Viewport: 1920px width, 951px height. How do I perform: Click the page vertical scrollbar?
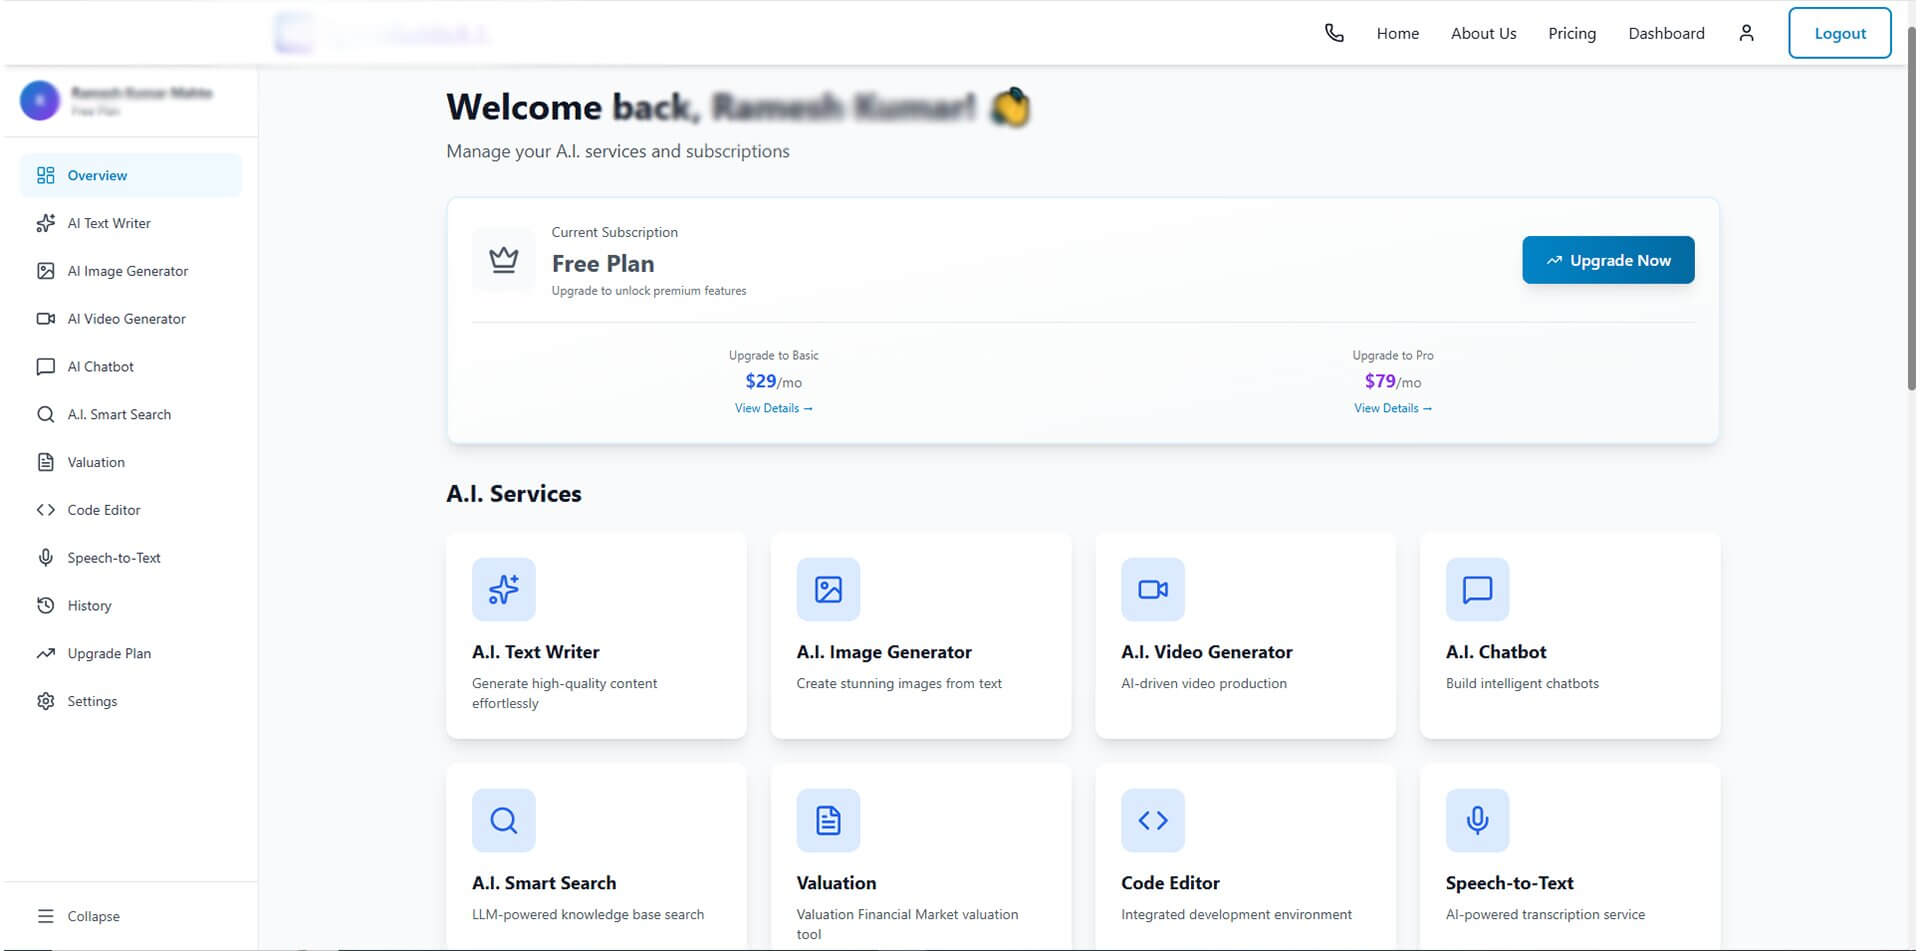(1912, 210)
